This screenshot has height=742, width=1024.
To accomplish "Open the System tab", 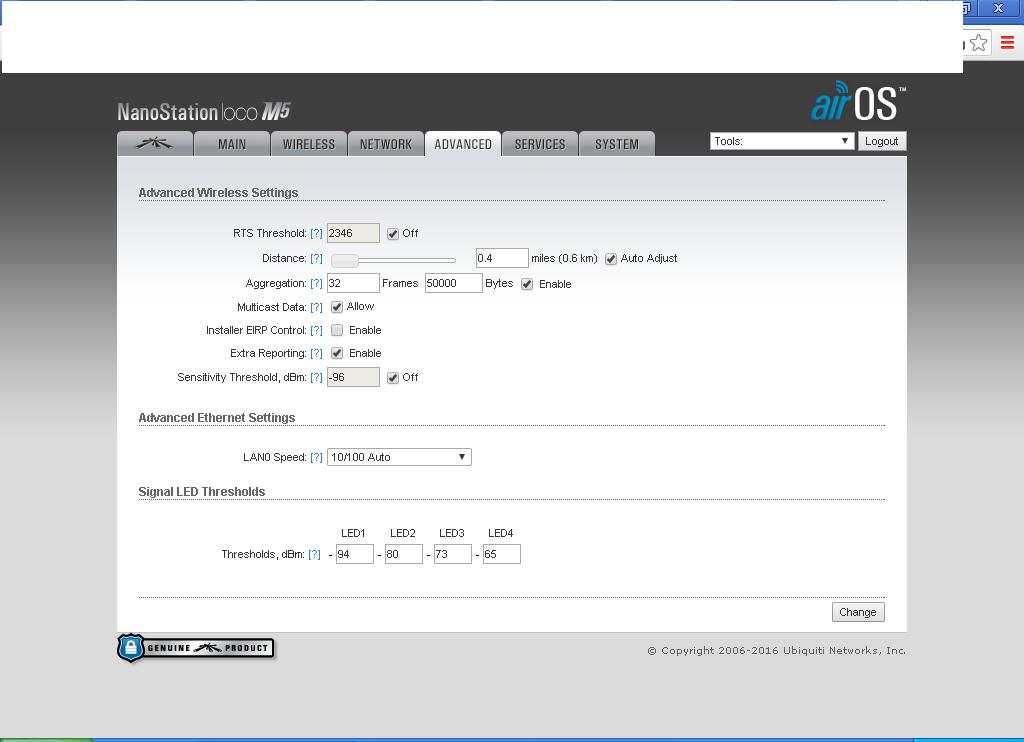I will [x=617, y=144].
